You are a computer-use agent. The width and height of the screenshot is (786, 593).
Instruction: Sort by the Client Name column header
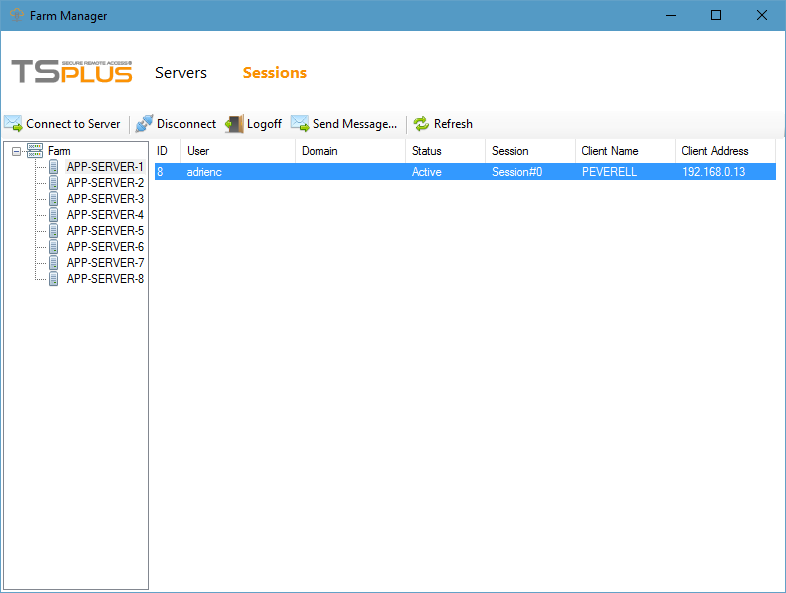pyautogui.click(x=625, y=151)
